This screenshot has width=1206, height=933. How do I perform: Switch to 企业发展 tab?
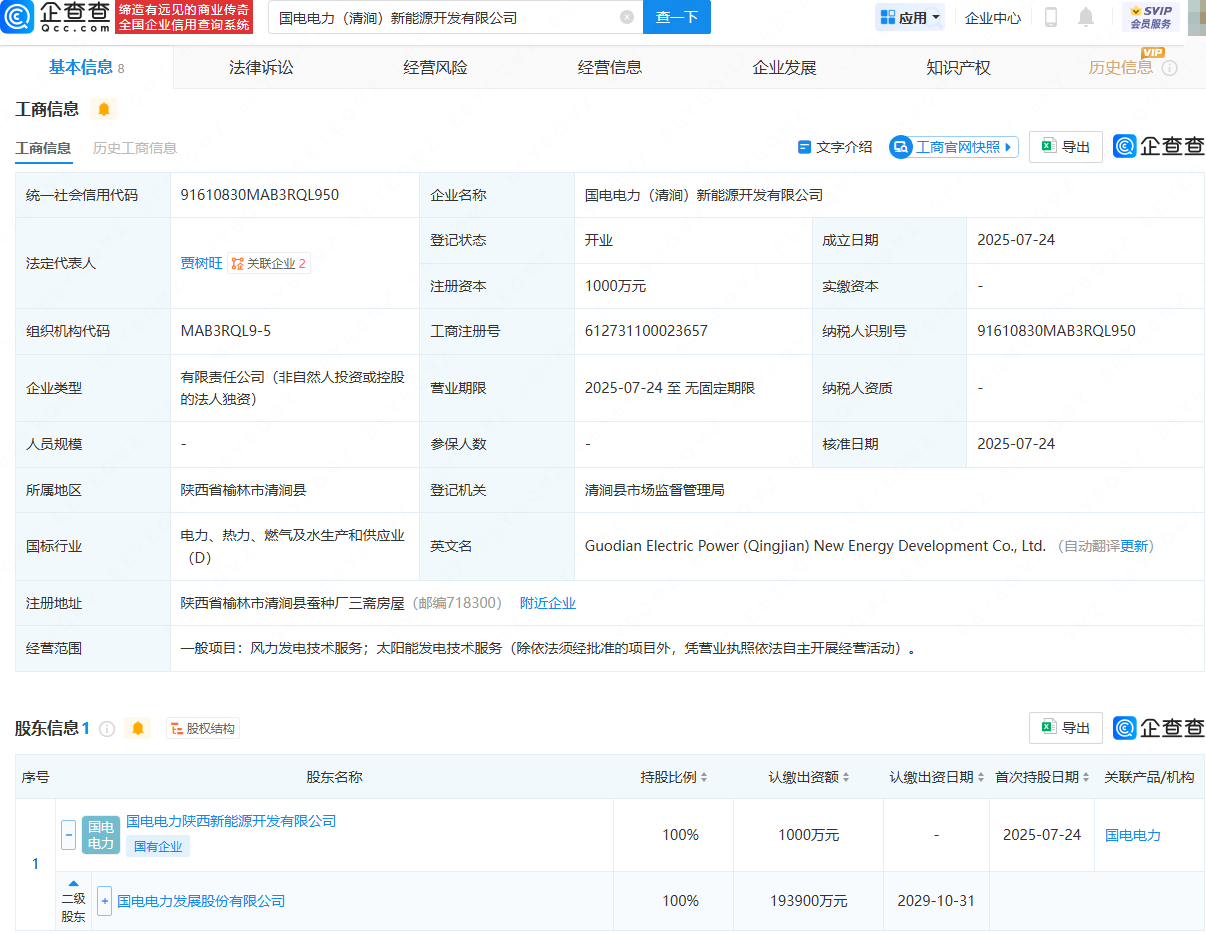pyautogui.click(x=784, y=68)
